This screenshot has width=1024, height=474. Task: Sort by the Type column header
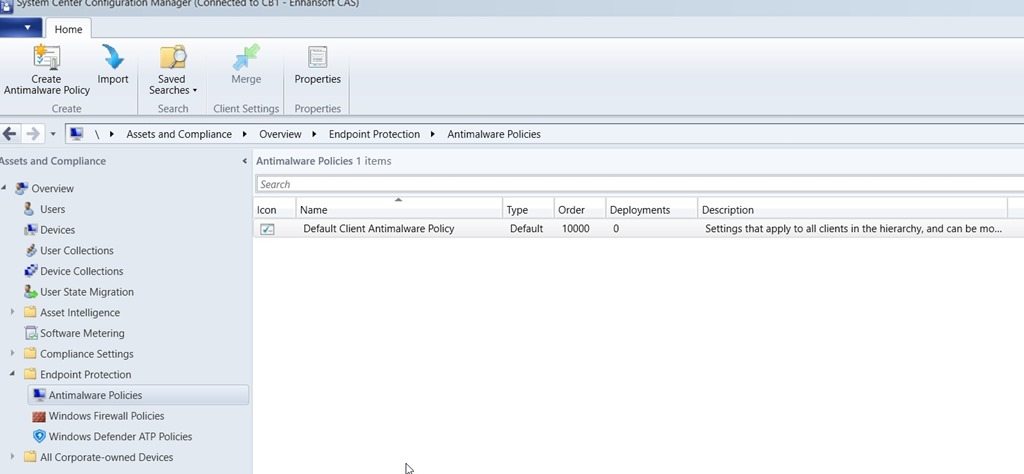click(528, 210)
